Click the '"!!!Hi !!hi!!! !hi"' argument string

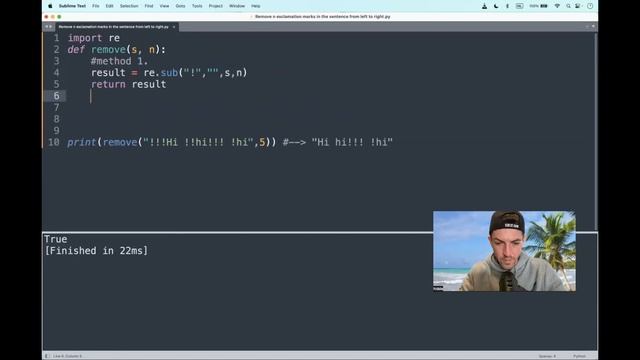pyautogui.click(x=198, y=142)
